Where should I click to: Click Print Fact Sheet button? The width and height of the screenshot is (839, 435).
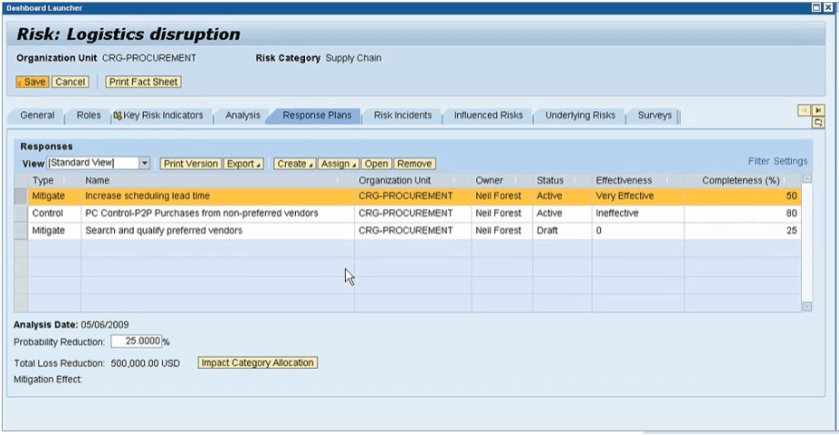coord(143,82)
